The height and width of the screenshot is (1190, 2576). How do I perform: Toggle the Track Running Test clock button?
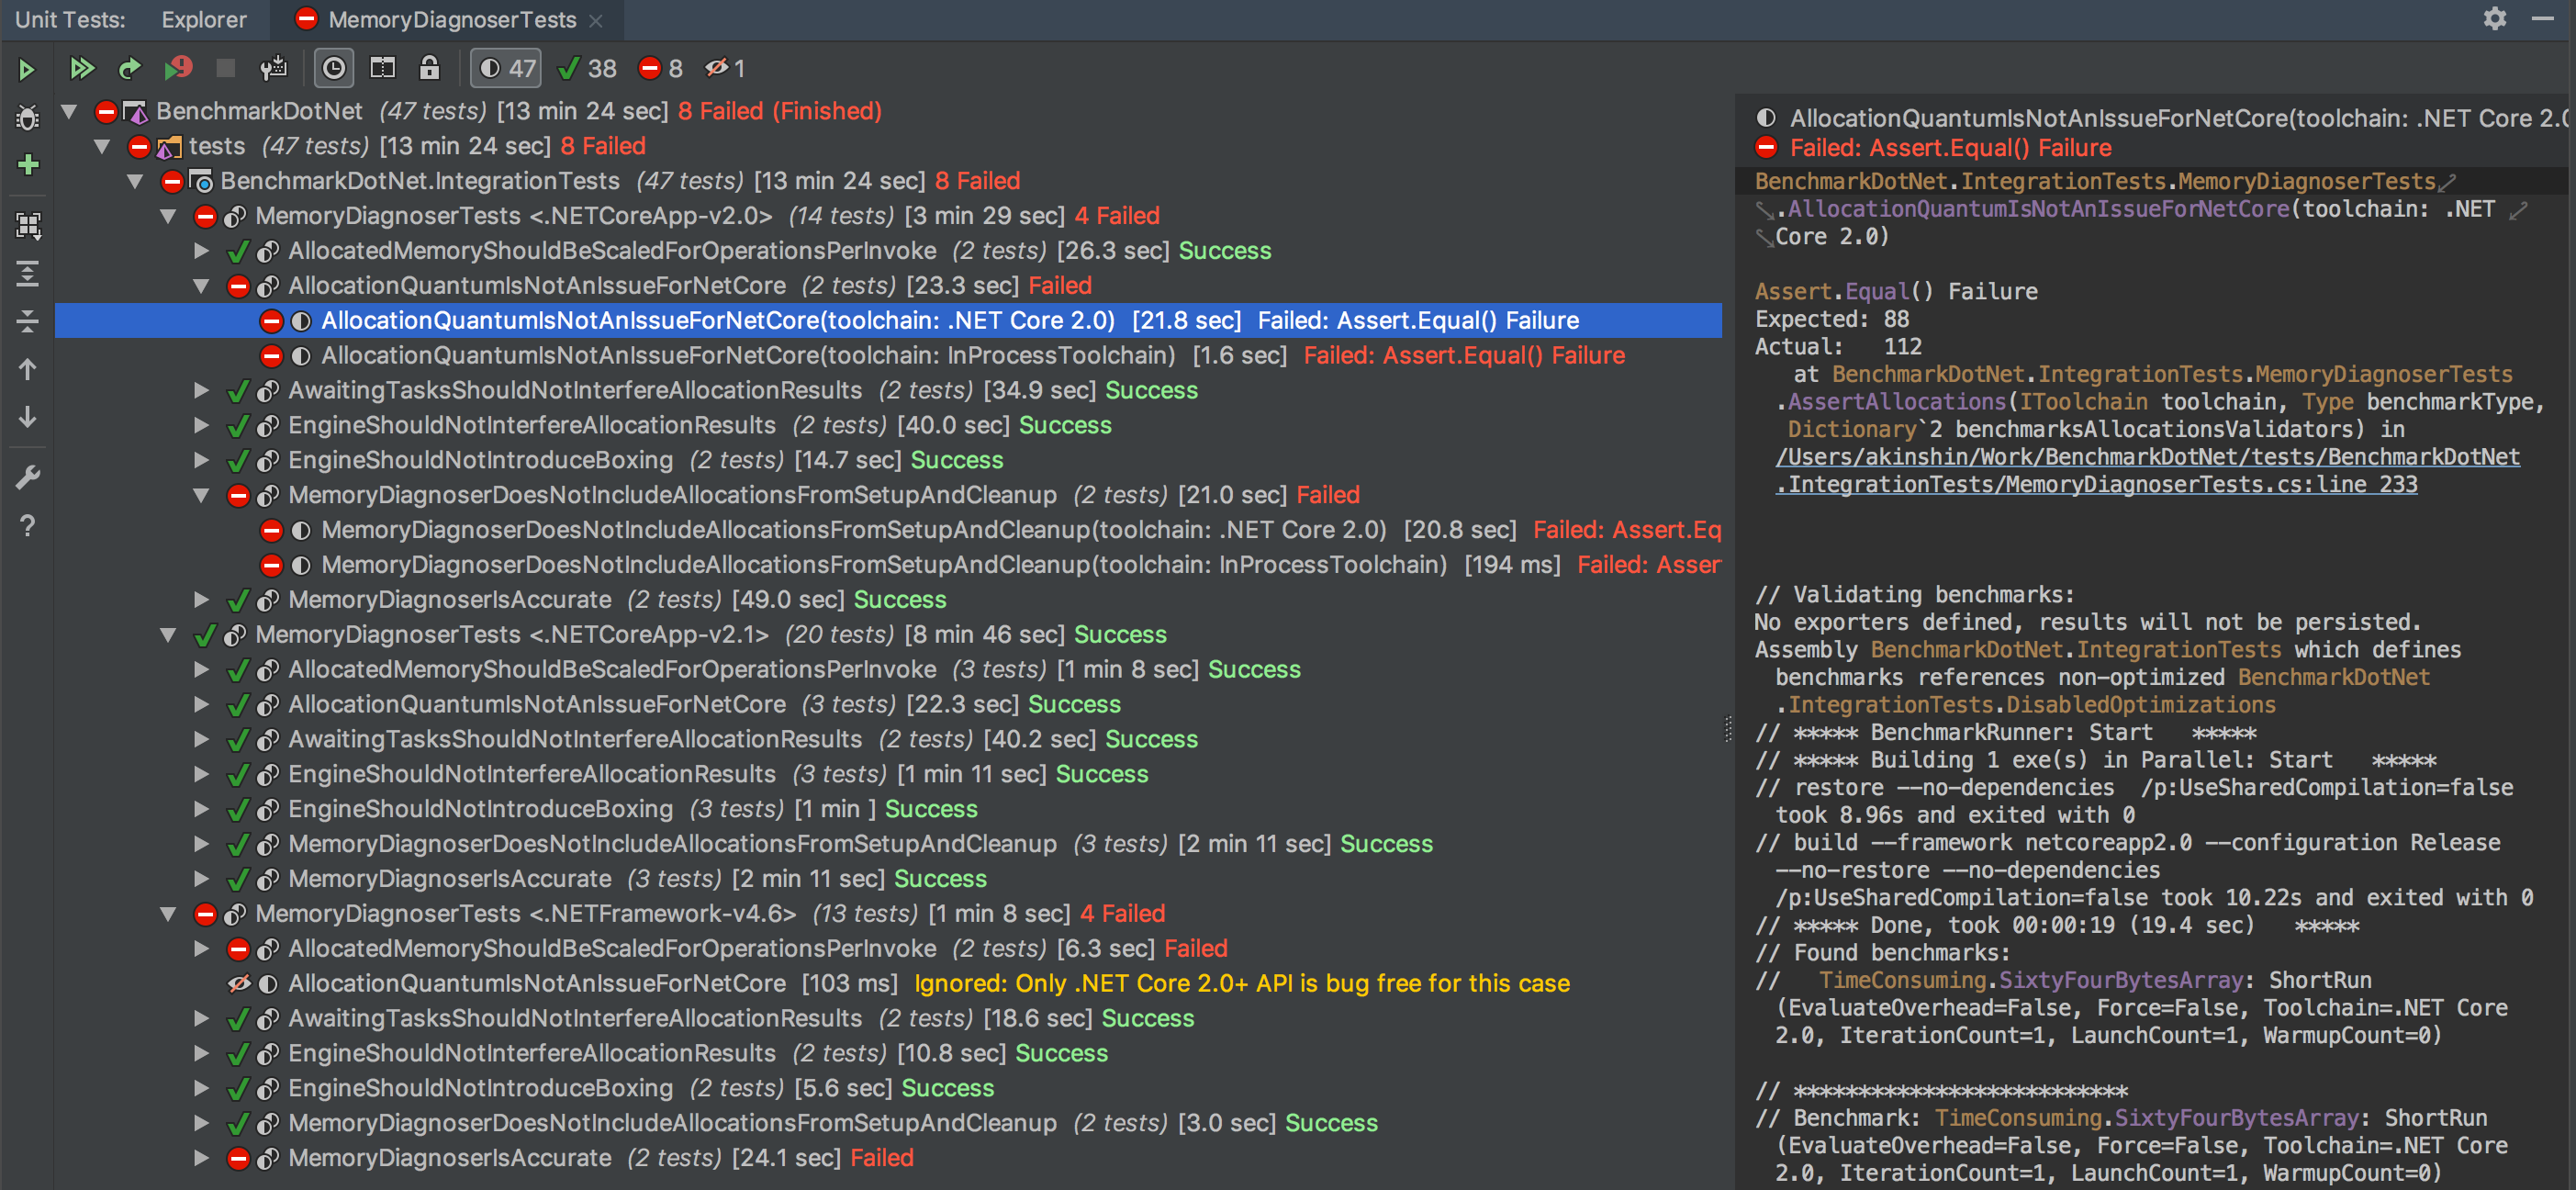pos(334,68)
